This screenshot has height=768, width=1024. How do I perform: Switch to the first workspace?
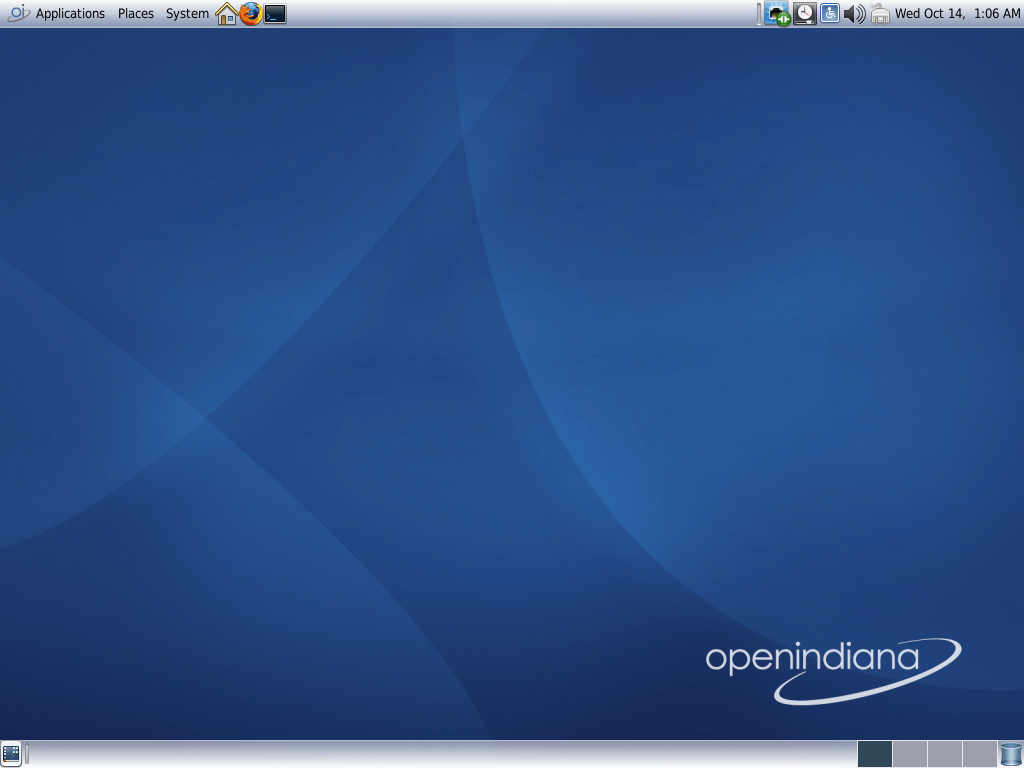tap(874, 754)
